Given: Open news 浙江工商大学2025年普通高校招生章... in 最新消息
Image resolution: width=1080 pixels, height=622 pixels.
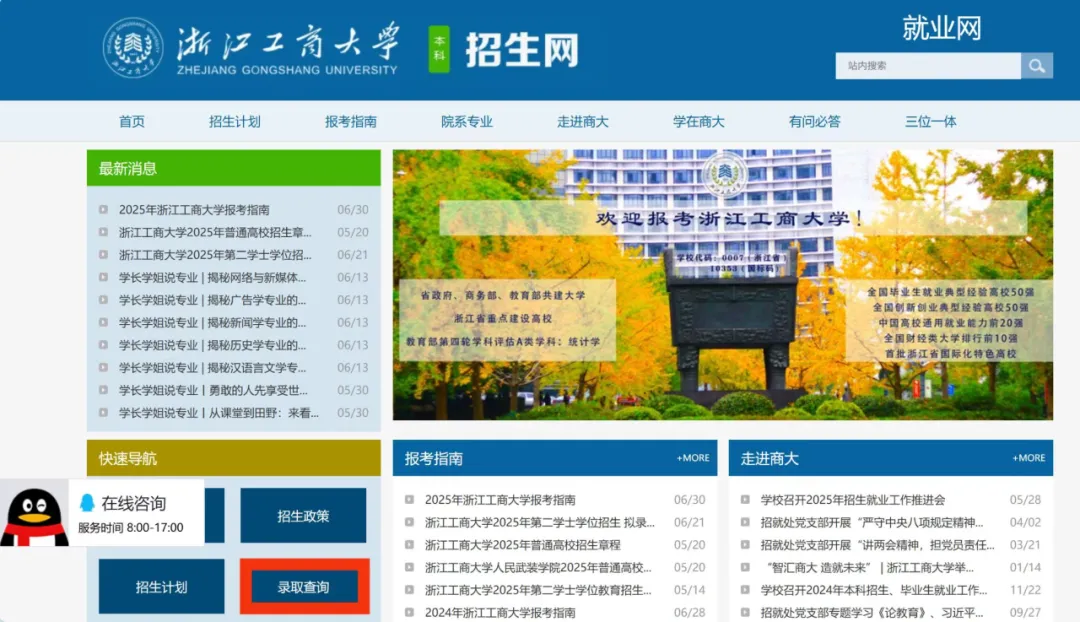Looking at the screenshot, I should (x=215, y=232).
